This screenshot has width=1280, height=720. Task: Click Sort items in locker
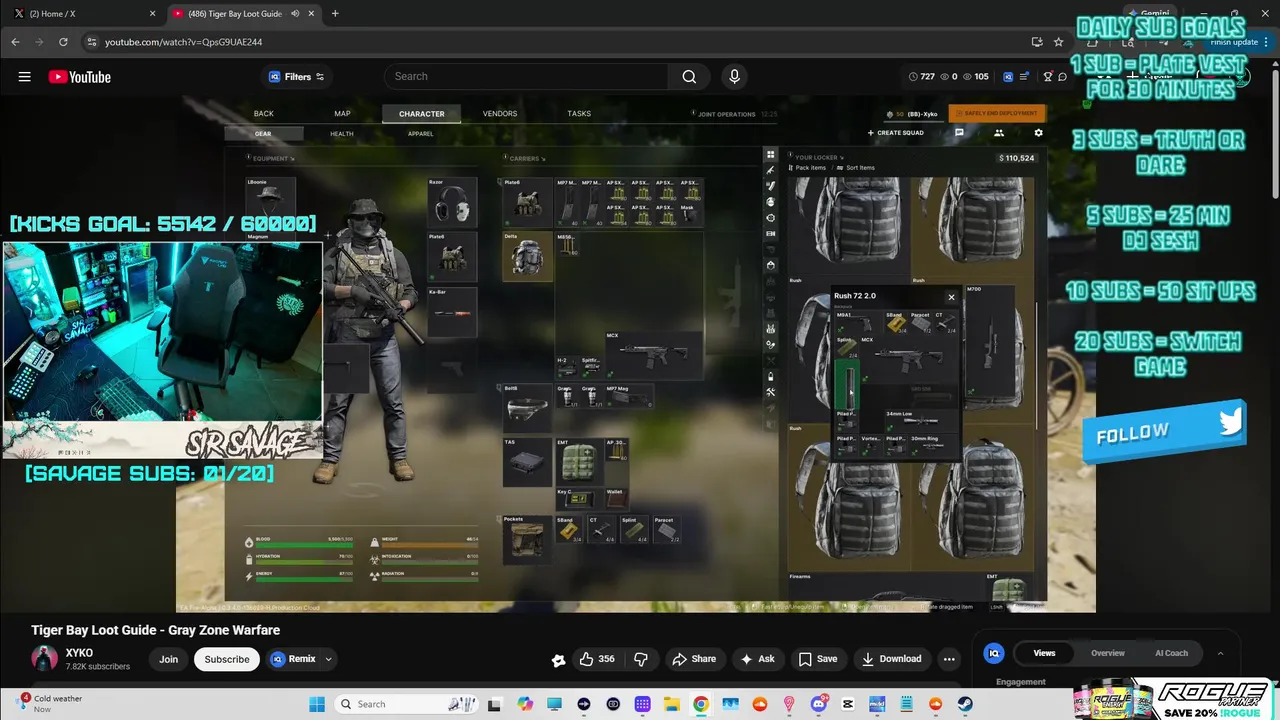point(855,168)
